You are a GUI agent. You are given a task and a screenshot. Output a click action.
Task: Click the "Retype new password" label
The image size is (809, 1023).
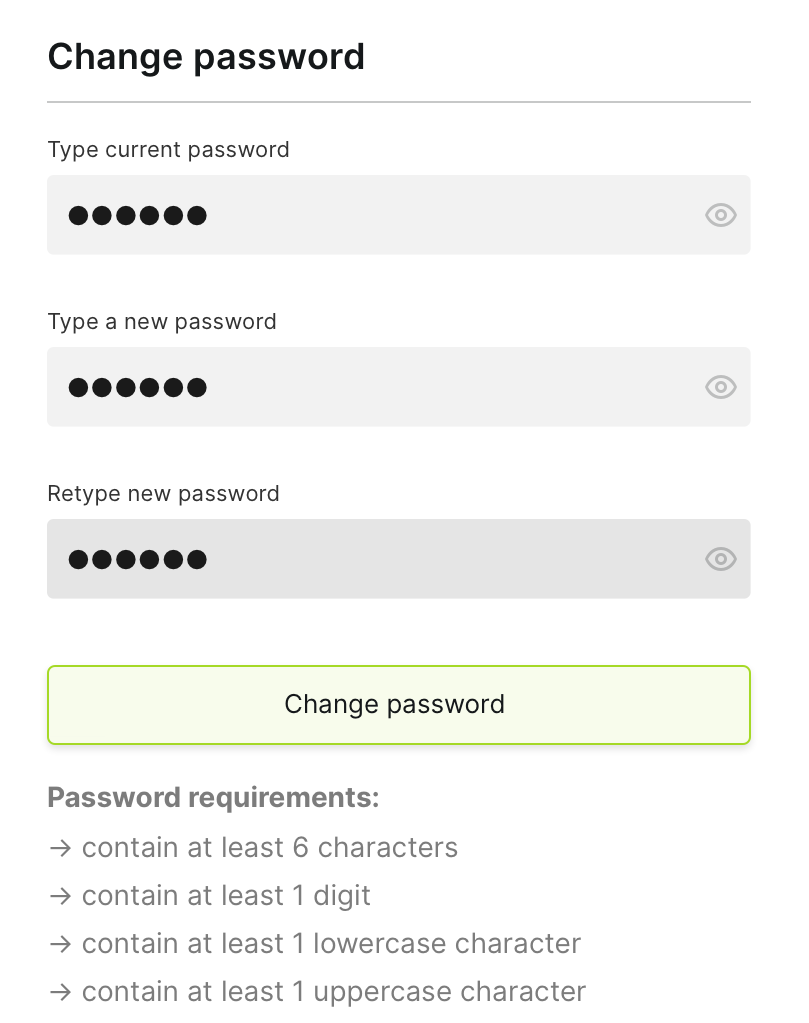pos(163,494)
